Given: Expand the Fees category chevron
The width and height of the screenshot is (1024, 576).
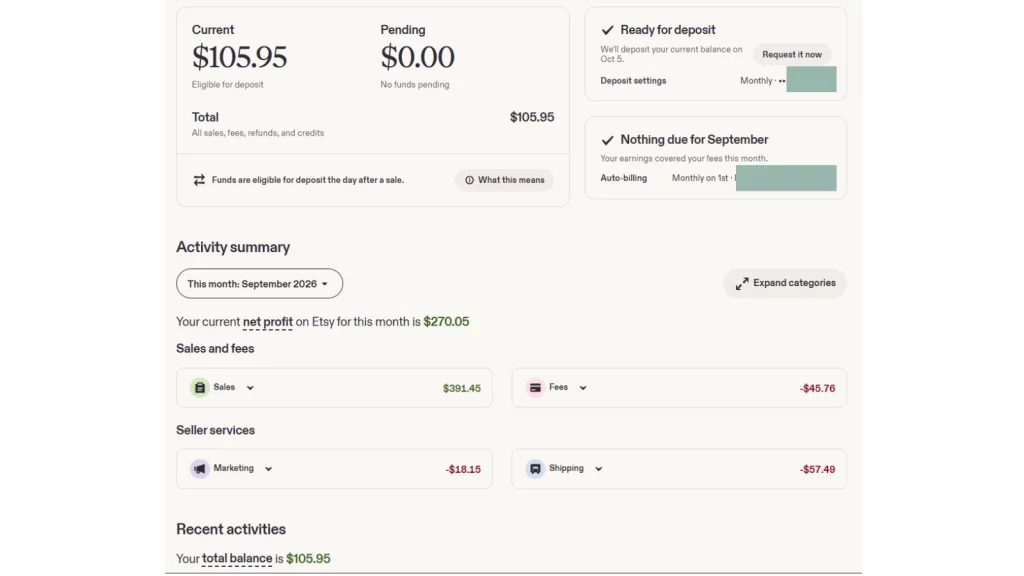Looking at the screenshot, I should 583,388.
